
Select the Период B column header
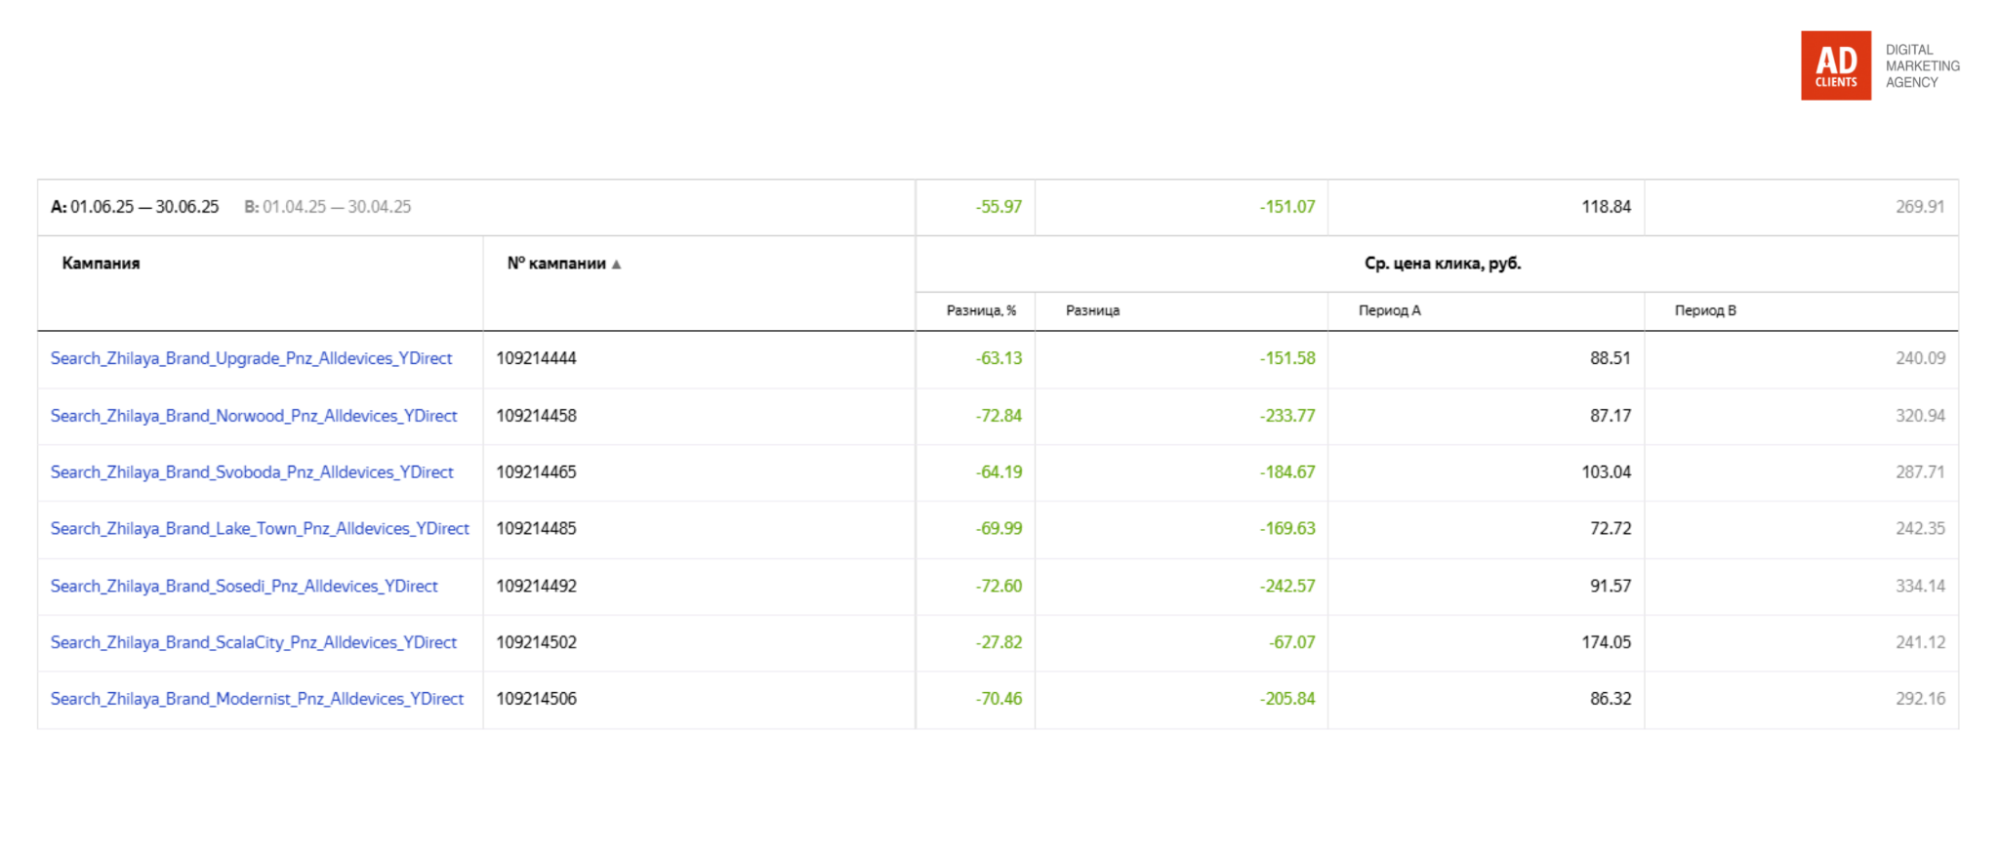pos(1705,311)
